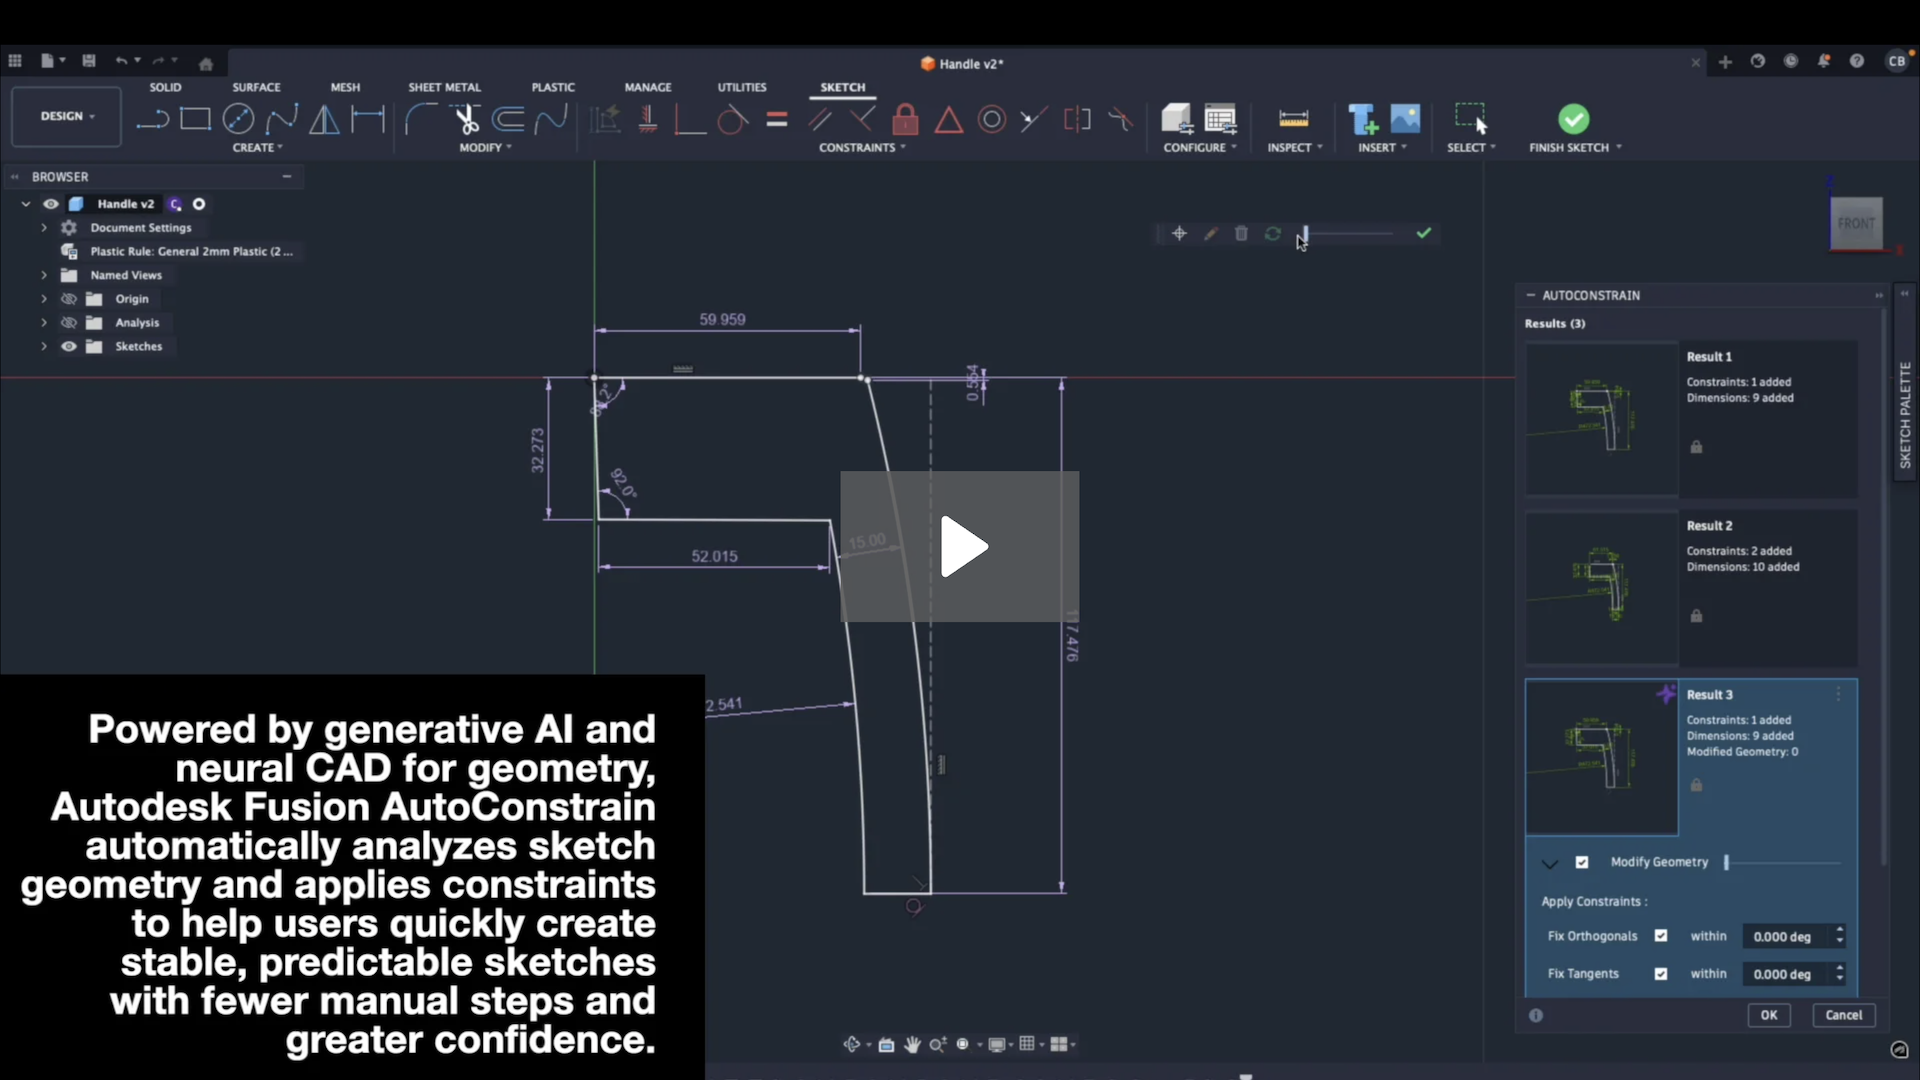This screenshot has width=1920, height=1080.
Task: Click the Finish Sketch green checkmark
Action: click(x=1573, y=119)
